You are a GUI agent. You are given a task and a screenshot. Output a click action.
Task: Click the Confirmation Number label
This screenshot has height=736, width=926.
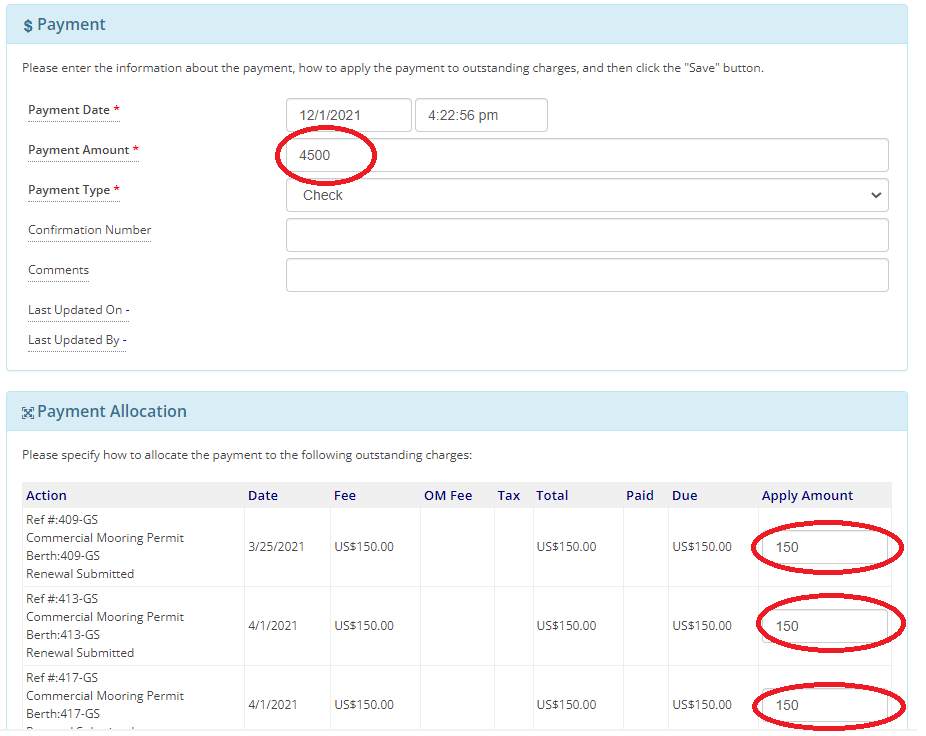pyautogui.click(x=90, y=230)
